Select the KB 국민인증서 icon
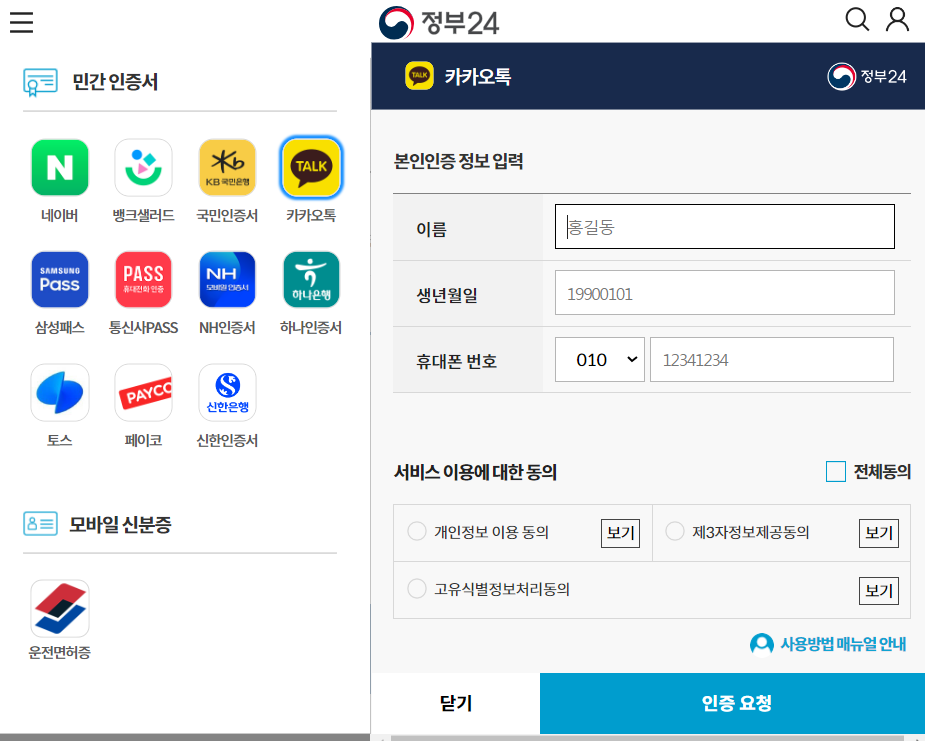This screenshot has height=741, width=925. pos(227,168)
